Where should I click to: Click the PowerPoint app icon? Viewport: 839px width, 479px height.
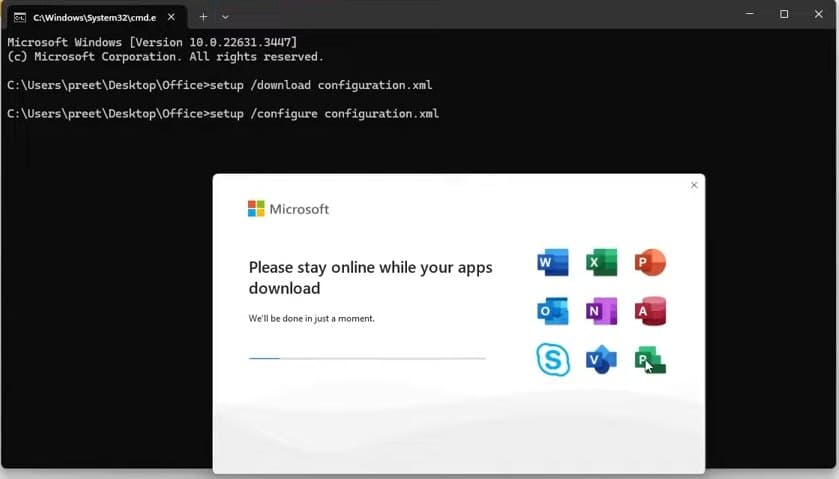point(650,262)
